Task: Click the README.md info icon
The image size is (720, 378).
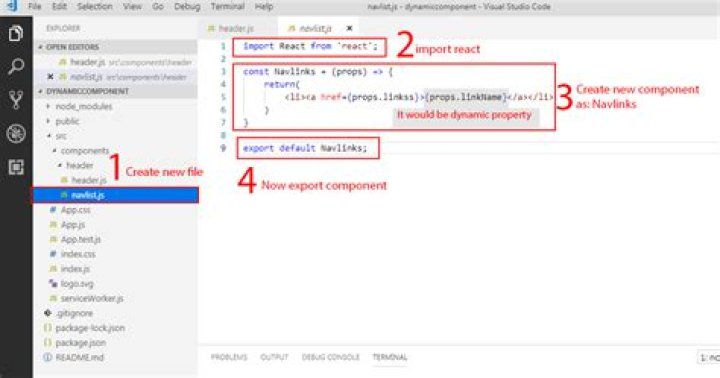Action: coord(47,357)
